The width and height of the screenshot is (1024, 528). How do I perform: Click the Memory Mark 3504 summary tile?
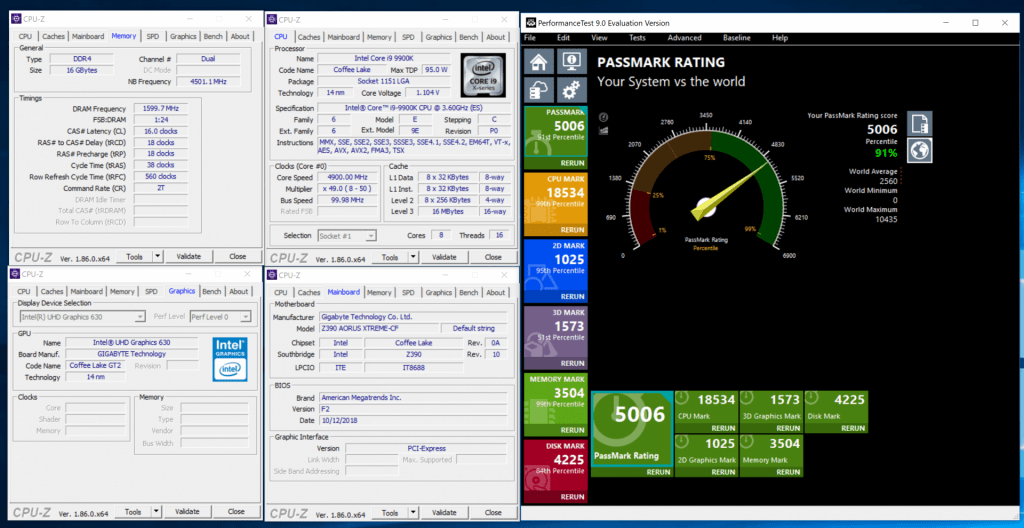point(771,455)
